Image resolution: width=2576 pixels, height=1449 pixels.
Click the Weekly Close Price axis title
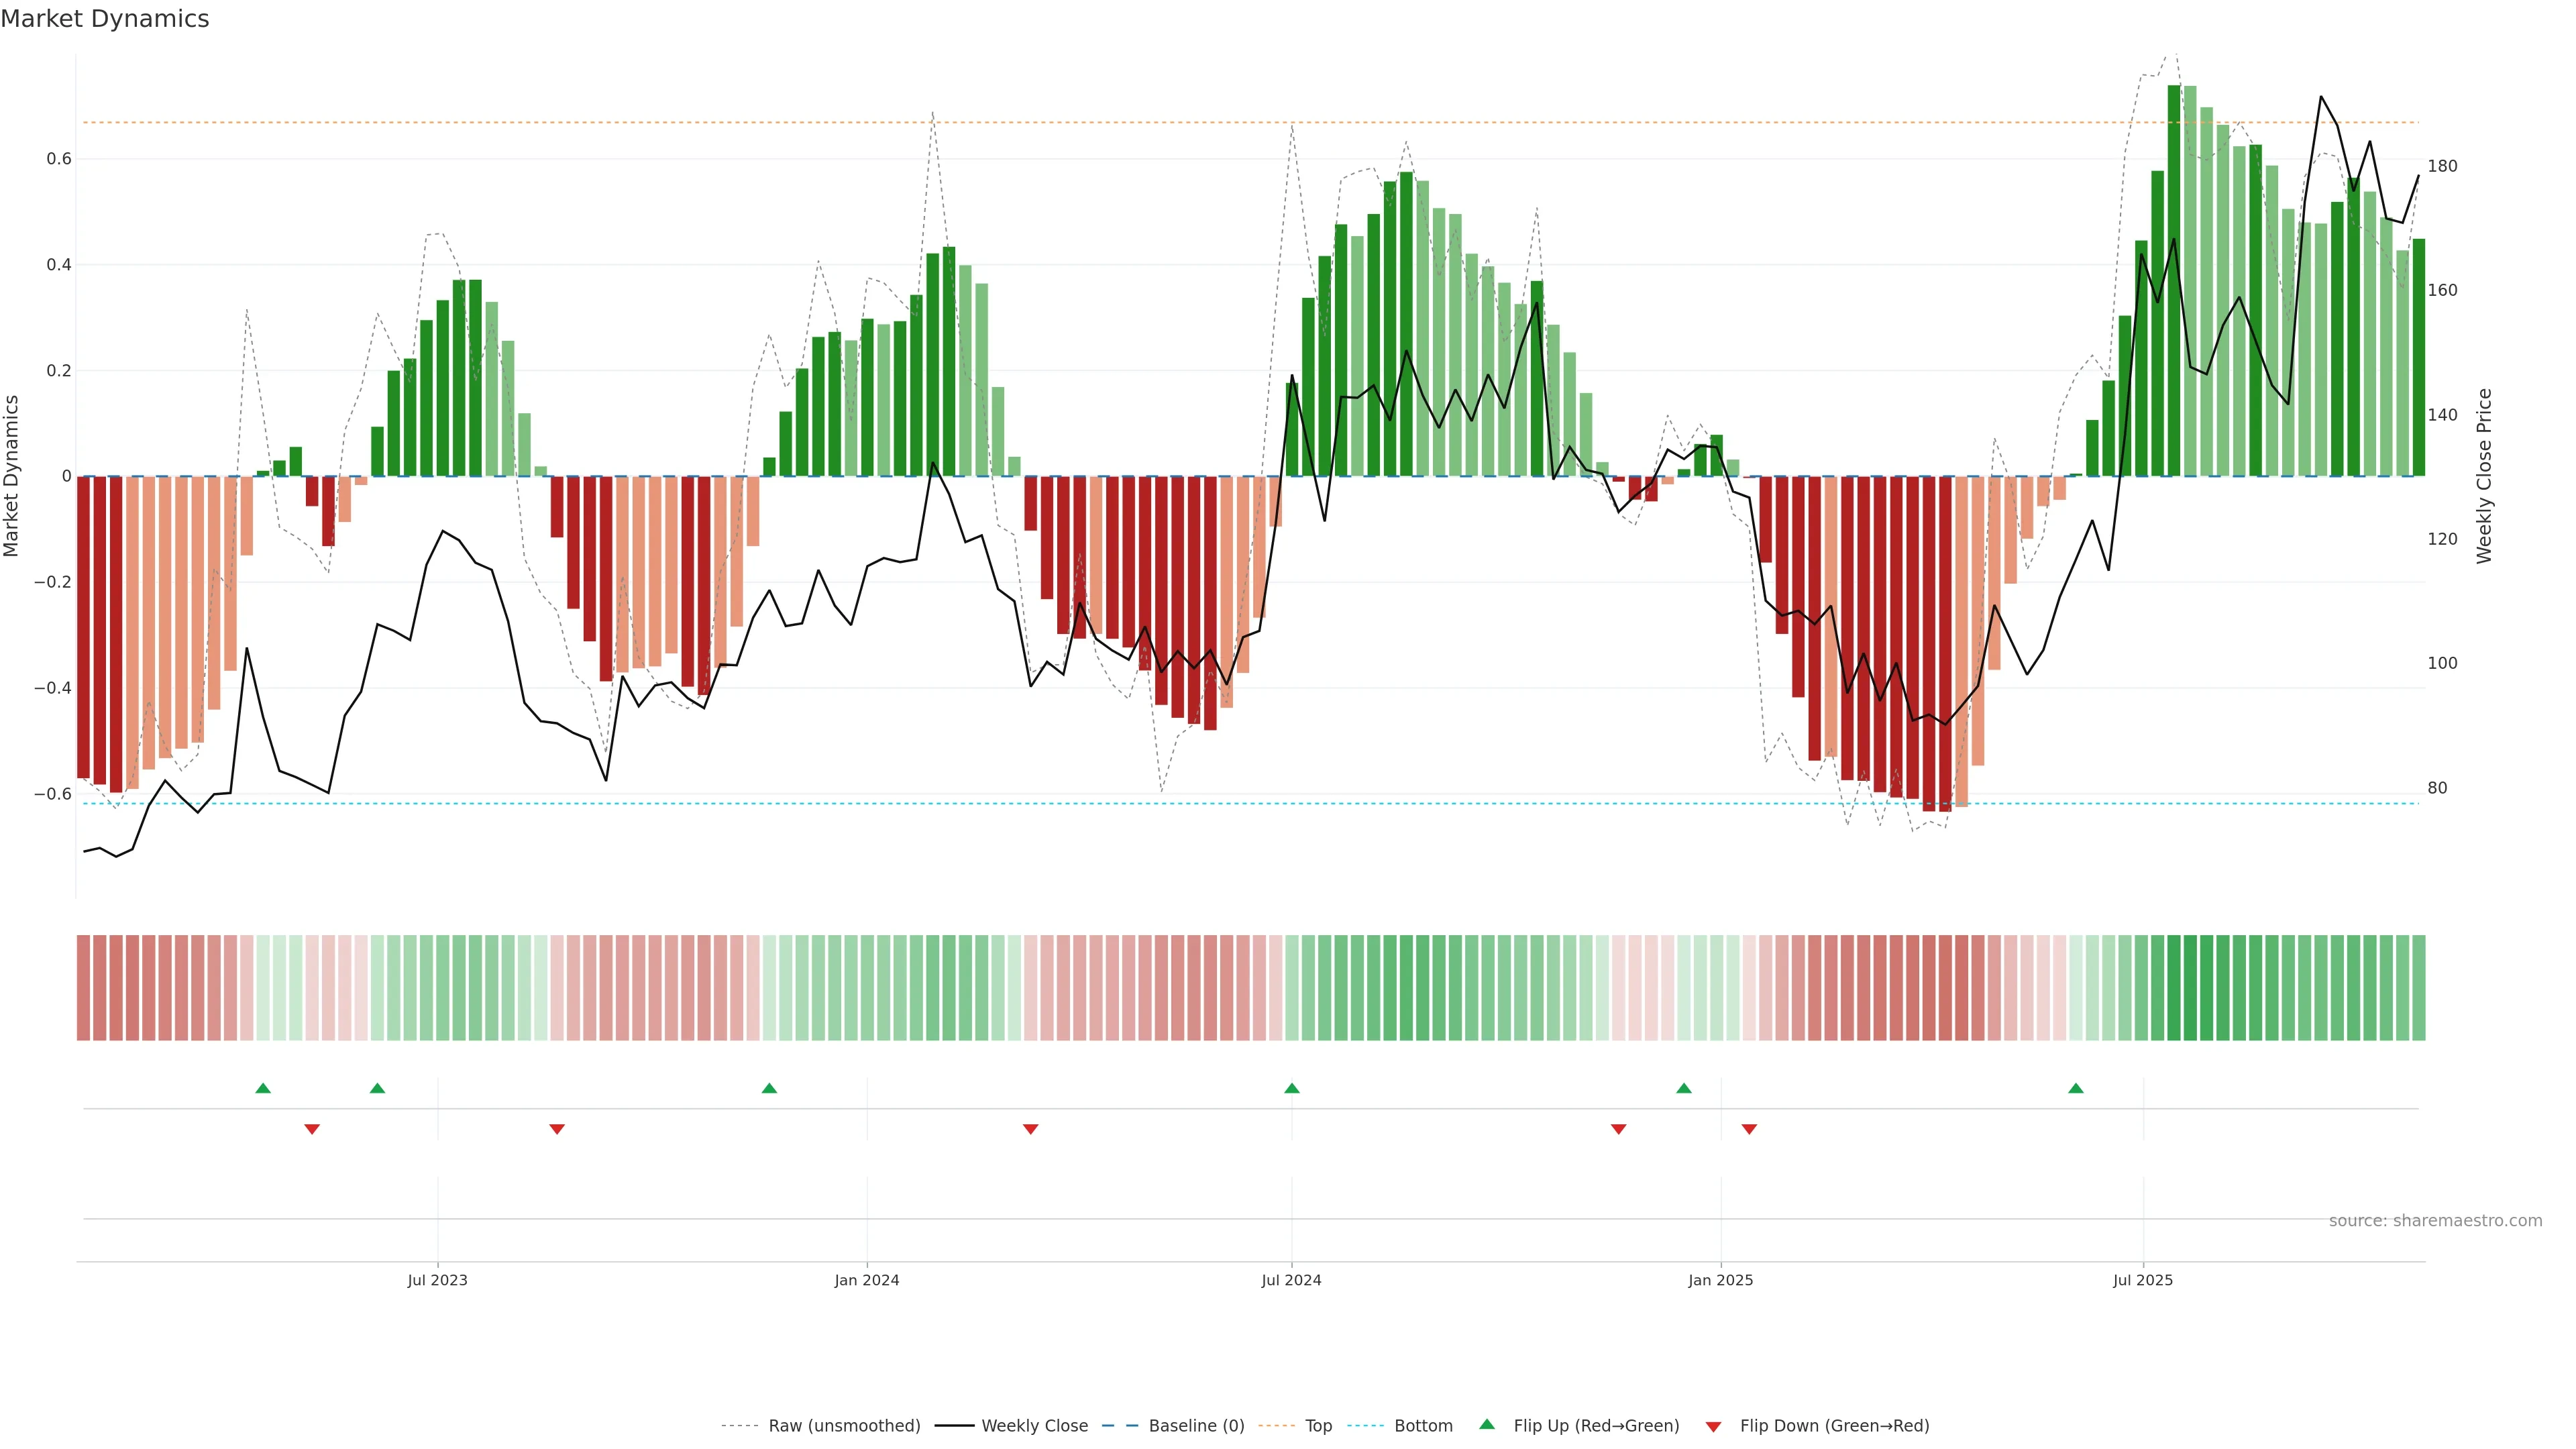(x=2485, y=476)
